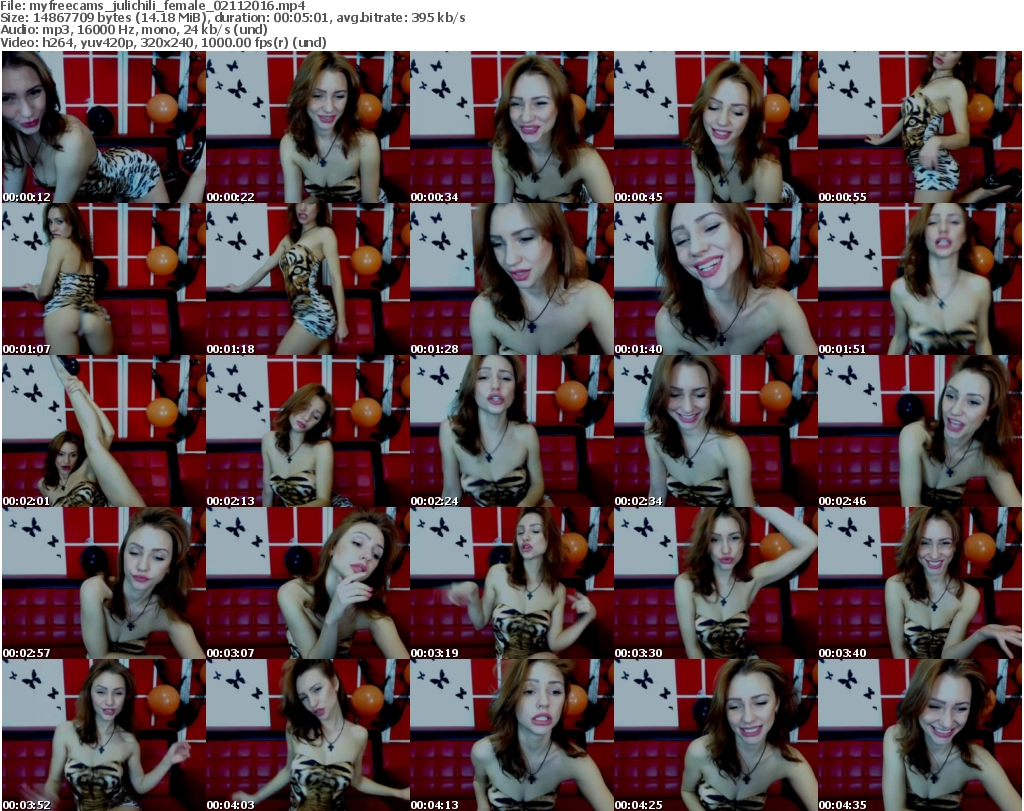The height and width of the screenshot is (811, 1024).
Task: Select the frame marked 00:03:19
Action: click(511, 583)
